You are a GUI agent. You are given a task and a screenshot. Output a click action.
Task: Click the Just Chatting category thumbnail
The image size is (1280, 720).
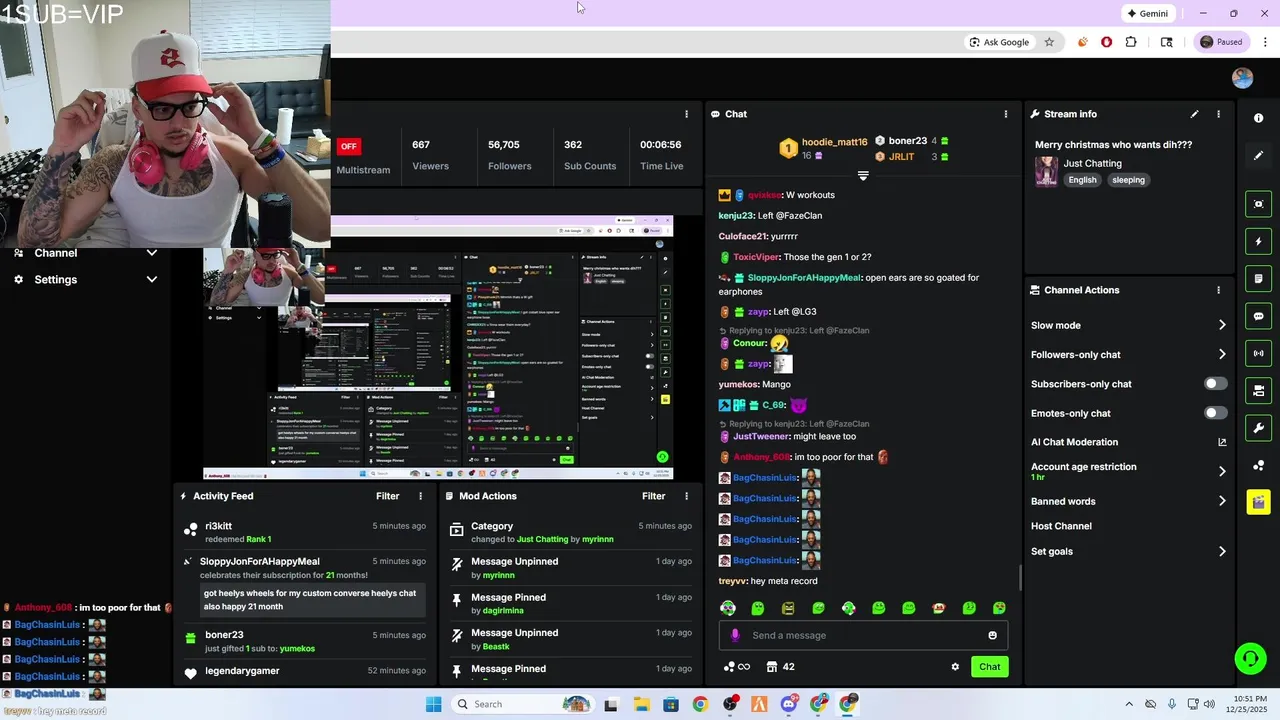point(1046,171)
